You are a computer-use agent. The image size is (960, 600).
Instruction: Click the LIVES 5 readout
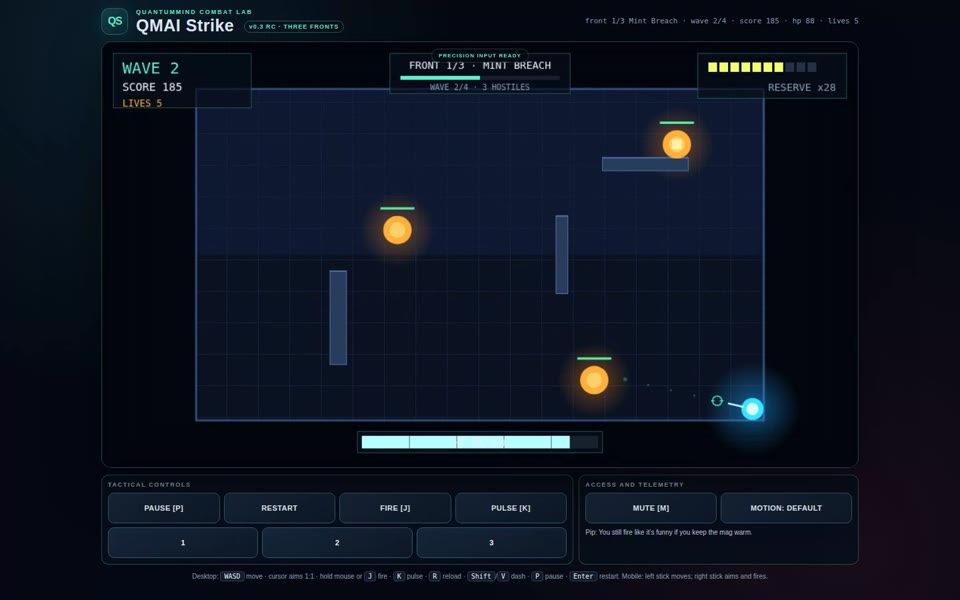[x=142, y=103]
